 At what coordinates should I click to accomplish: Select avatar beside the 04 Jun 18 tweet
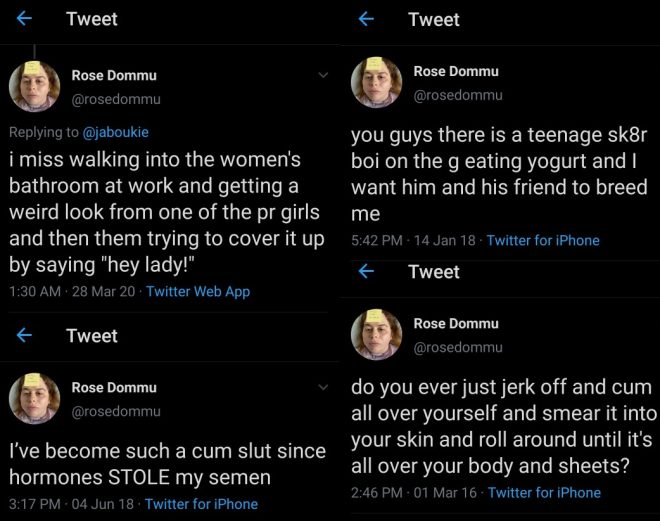point(35,398)
